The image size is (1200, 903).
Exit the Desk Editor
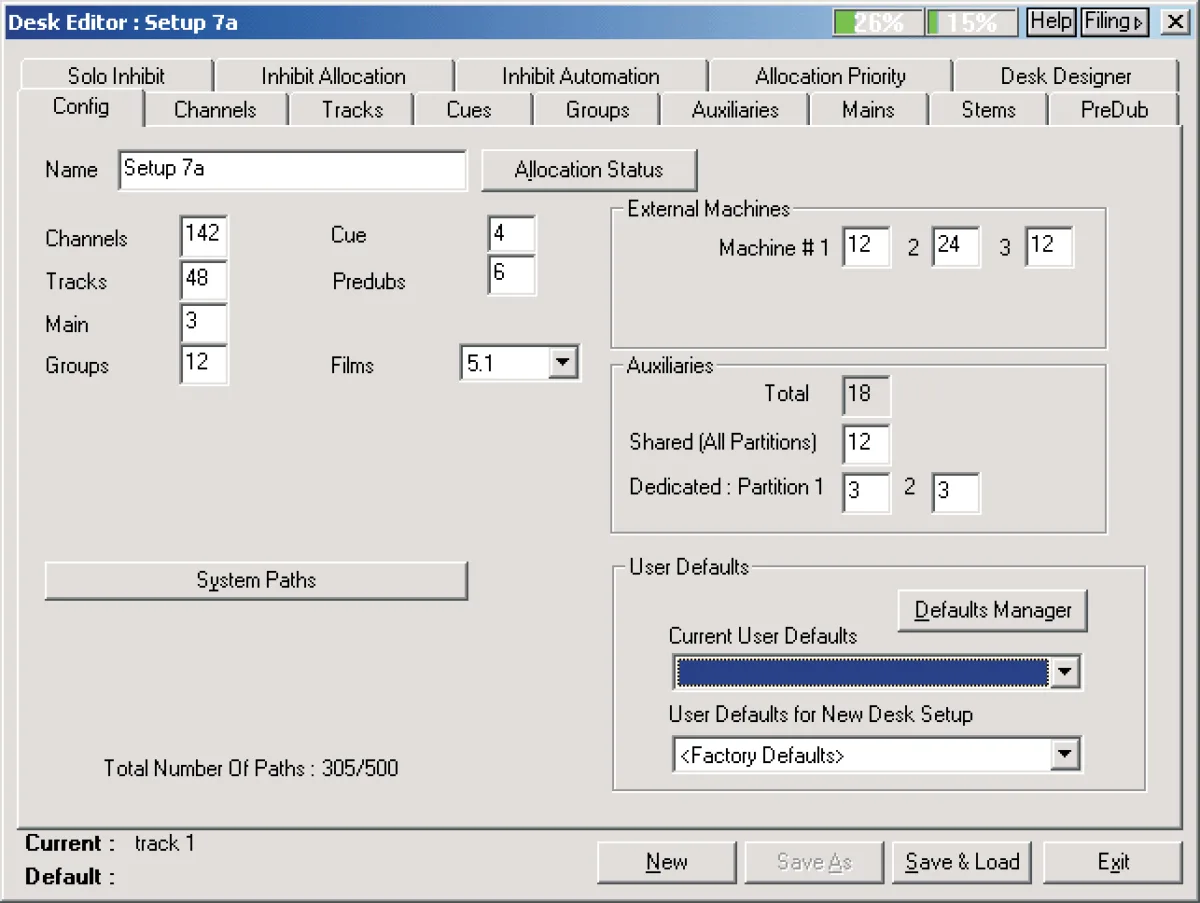pyautogui.click(x=1113, y=862)
